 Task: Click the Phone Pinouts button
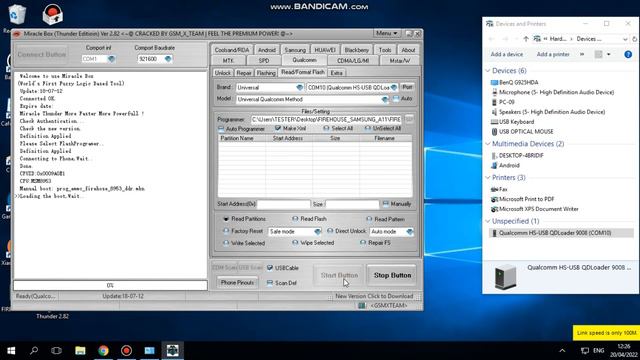tap(237, 282)
